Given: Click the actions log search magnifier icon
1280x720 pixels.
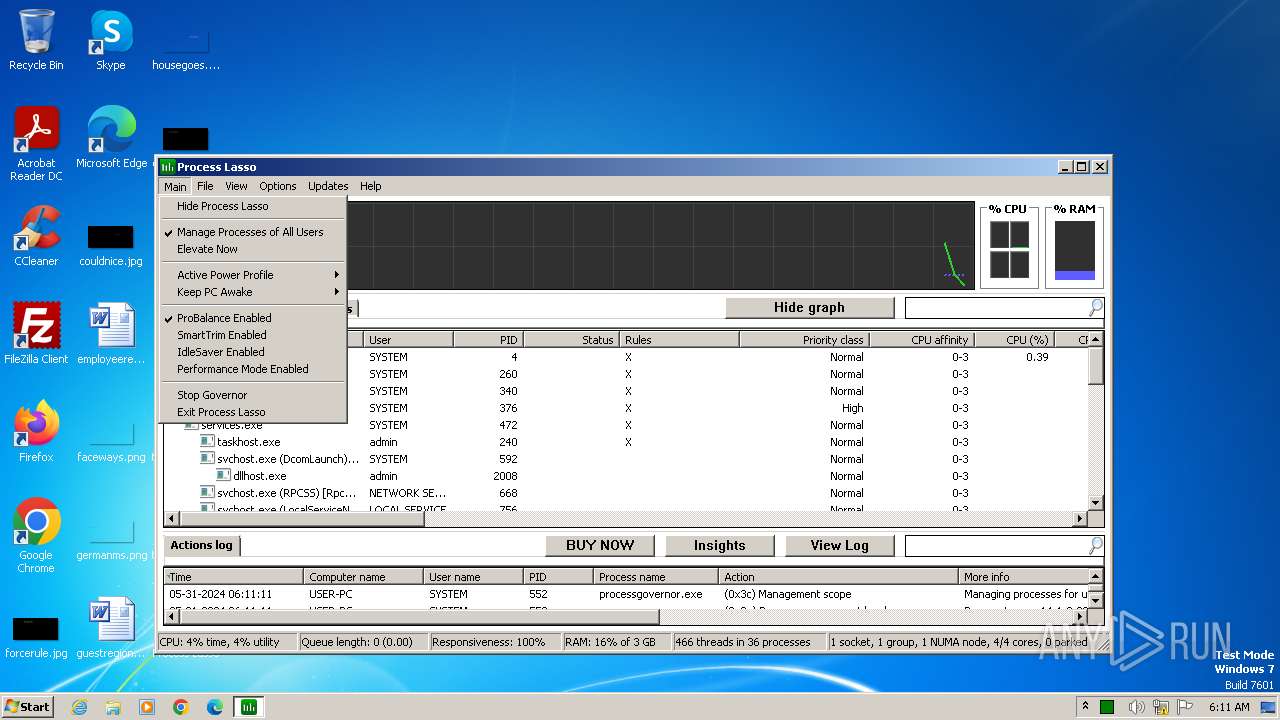Looking at the screenshot, I should [1096, 545].
